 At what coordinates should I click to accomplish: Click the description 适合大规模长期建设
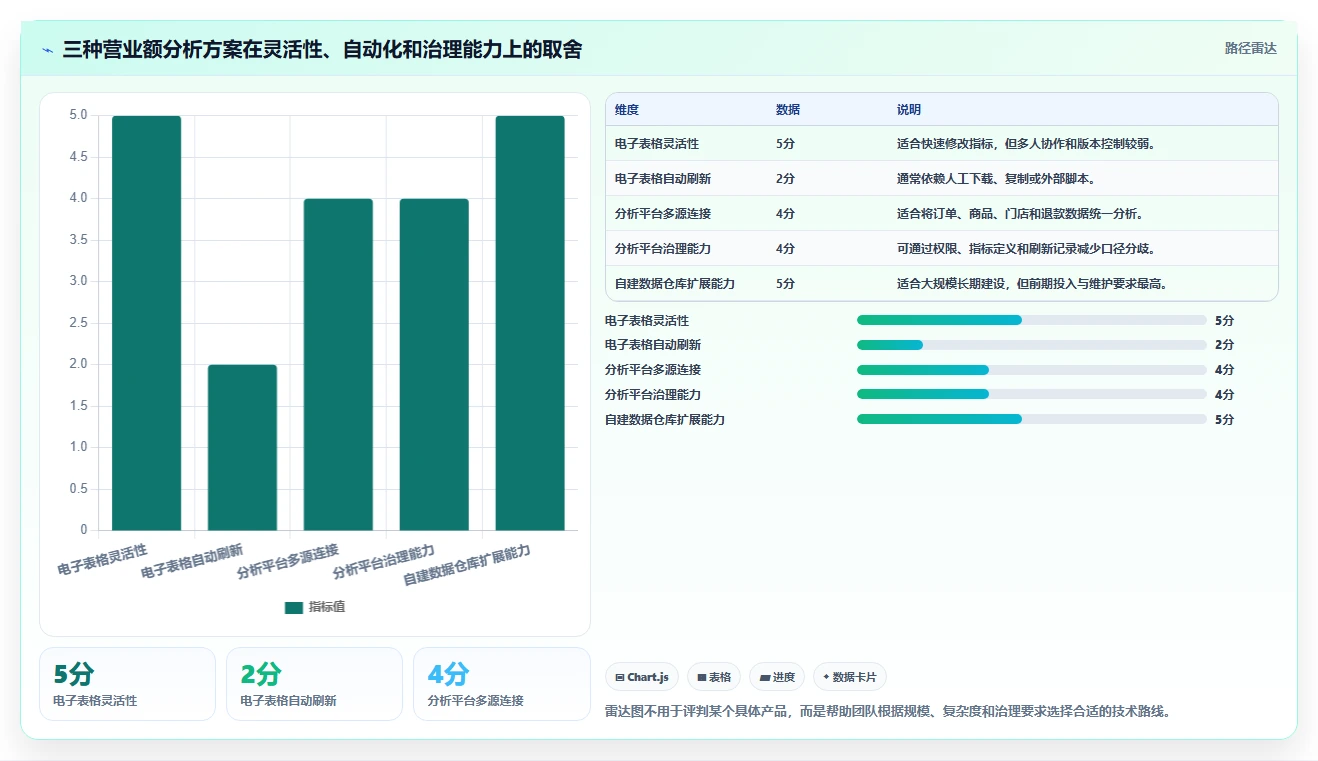[x=951, y=284]
